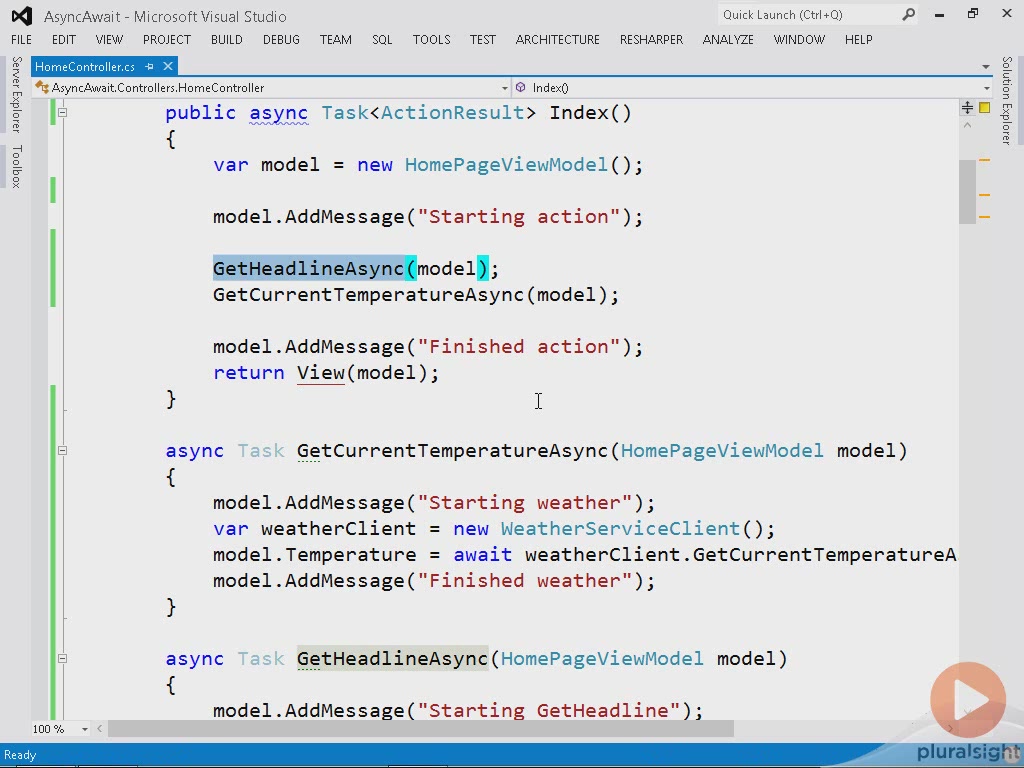The height and width of the screenshot is (768, 1024).
Task: Open the BUILD menu
Action: (x=227, y=40)
